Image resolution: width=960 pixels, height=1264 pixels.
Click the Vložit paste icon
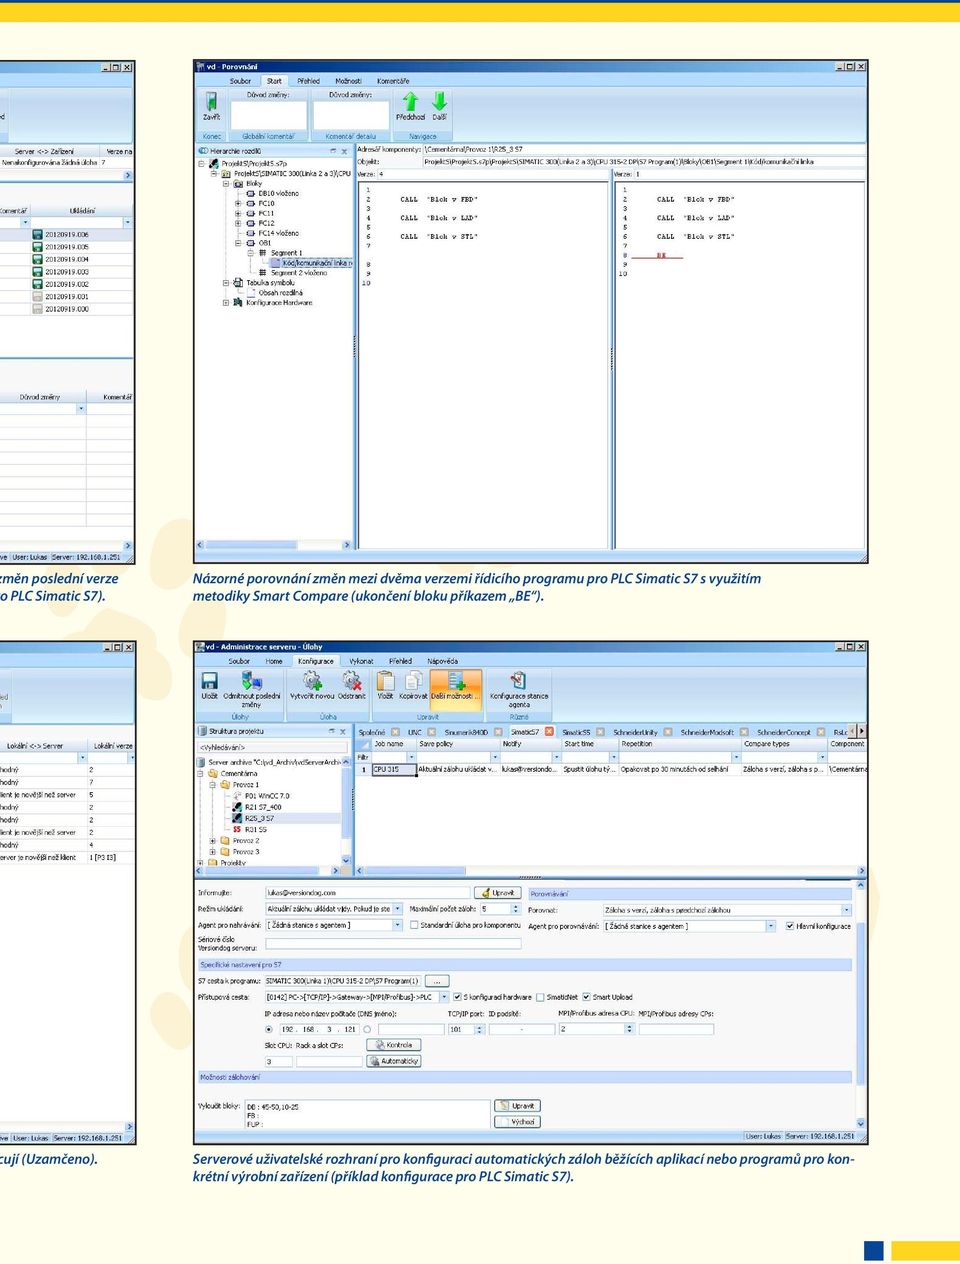385,682
